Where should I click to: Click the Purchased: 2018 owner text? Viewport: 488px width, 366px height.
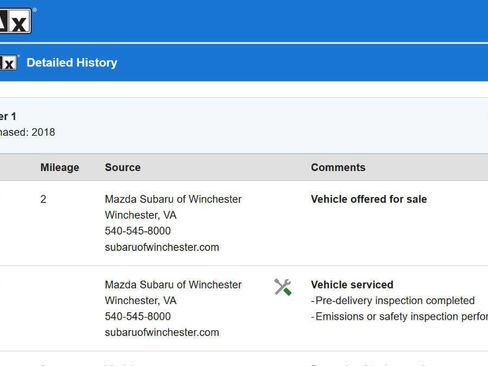[28, 132]
